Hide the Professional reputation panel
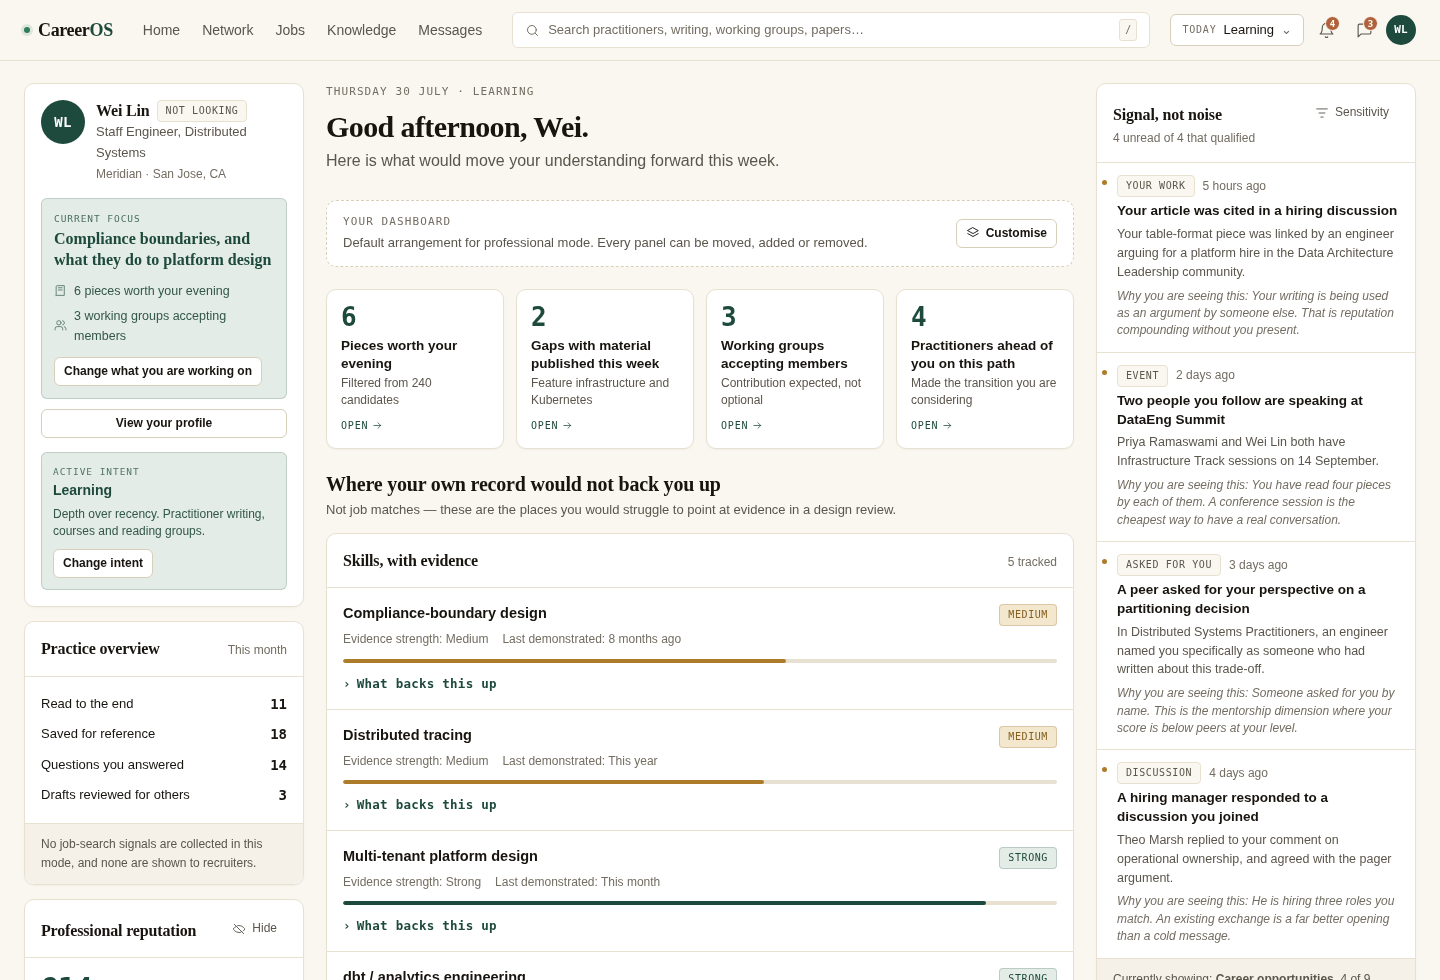 click(255, 929)
